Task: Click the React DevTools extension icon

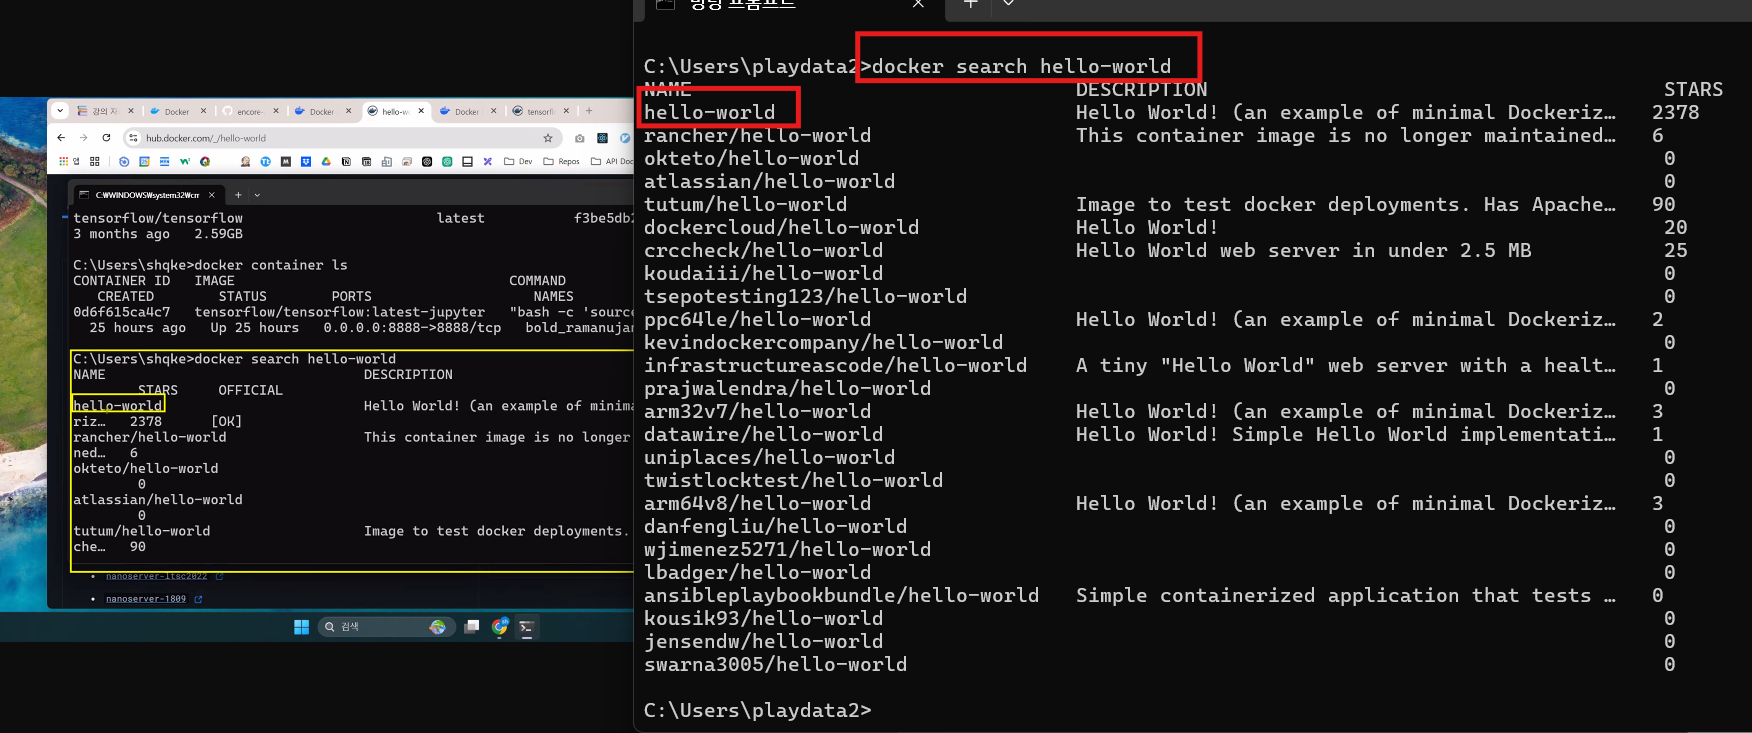Action: (x=602, y=138)
